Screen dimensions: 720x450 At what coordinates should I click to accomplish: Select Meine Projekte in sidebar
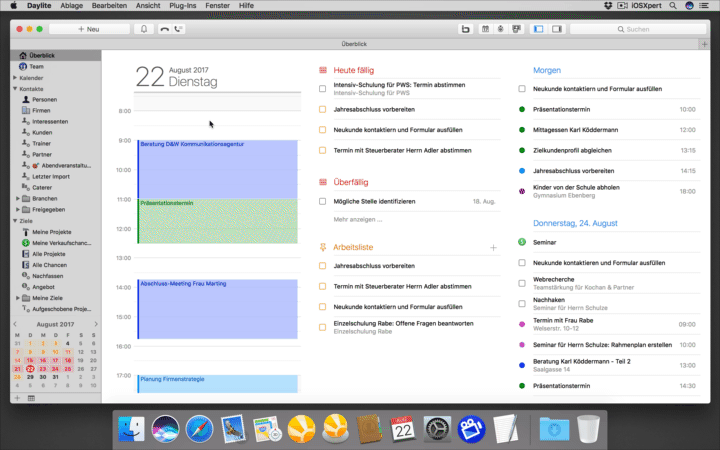tap(54, 232)
